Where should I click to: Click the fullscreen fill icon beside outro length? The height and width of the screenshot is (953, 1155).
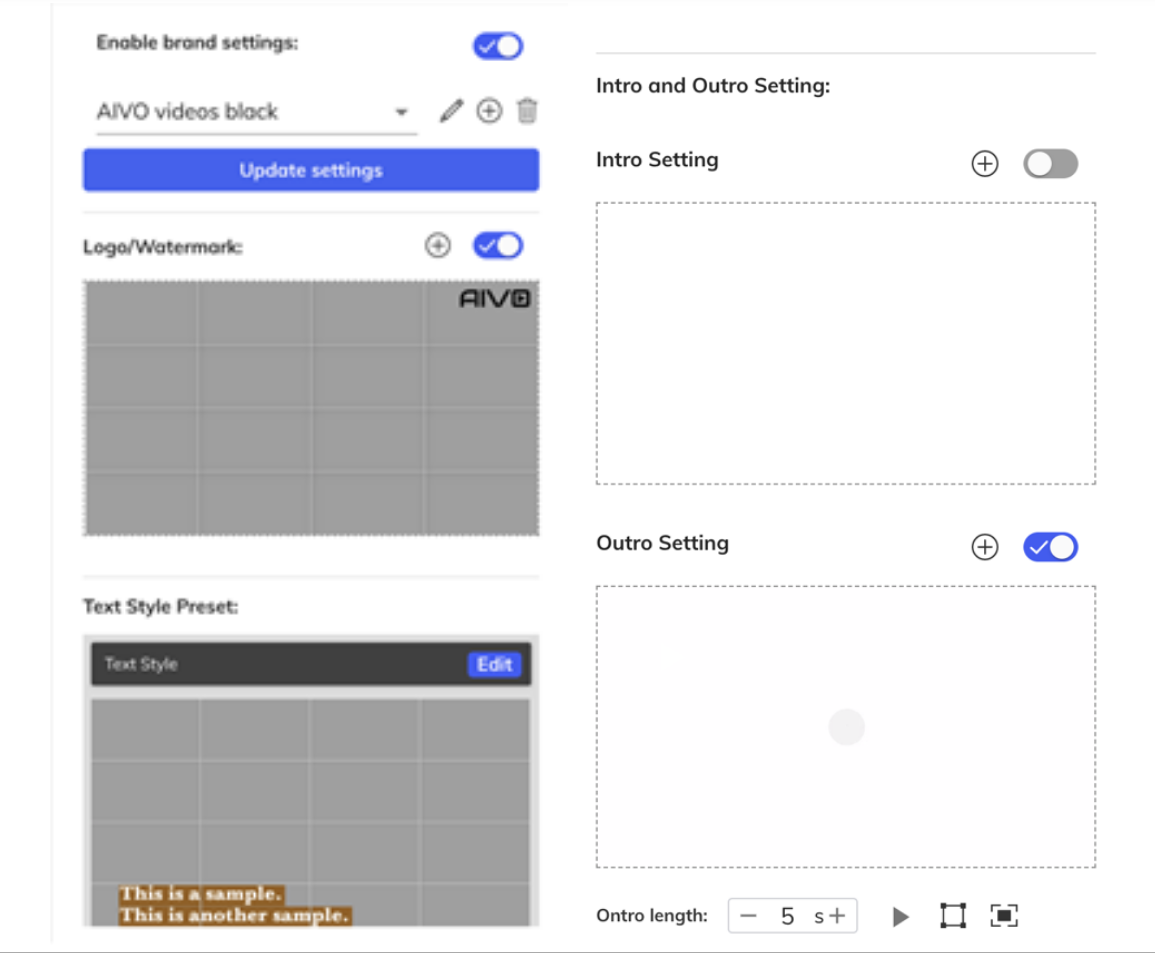click(x=1004, y=916)
